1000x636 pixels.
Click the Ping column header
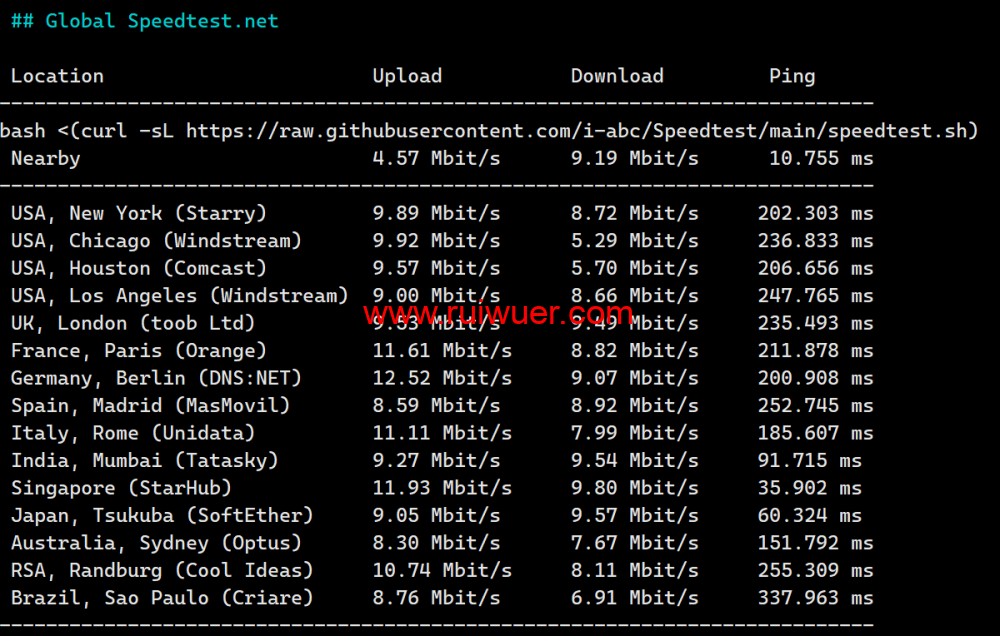(x=792, y=76)
